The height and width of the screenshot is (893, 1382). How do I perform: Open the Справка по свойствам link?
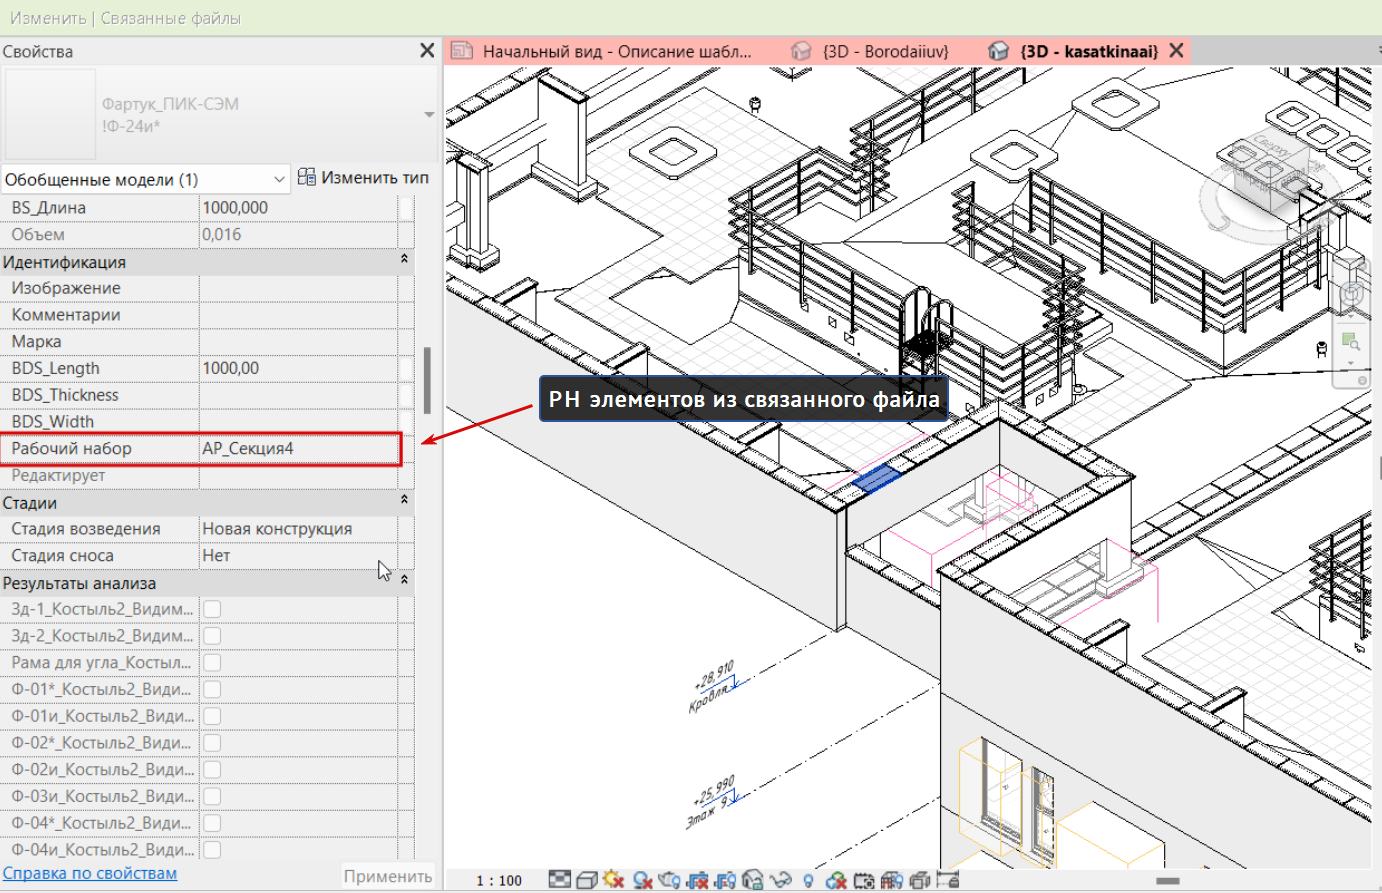coord(90,873)
